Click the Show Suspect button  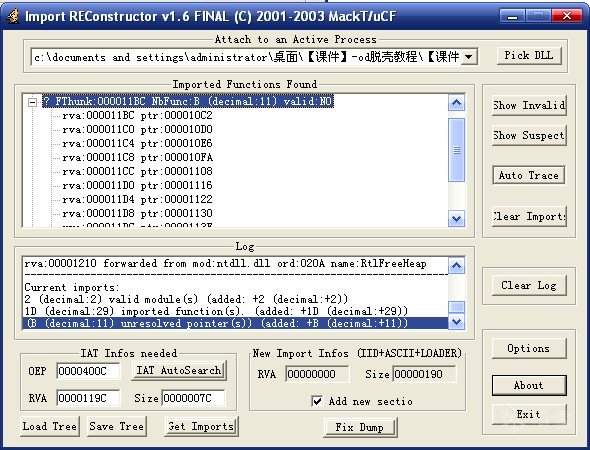pyautogui.click(x=529, y=135)
